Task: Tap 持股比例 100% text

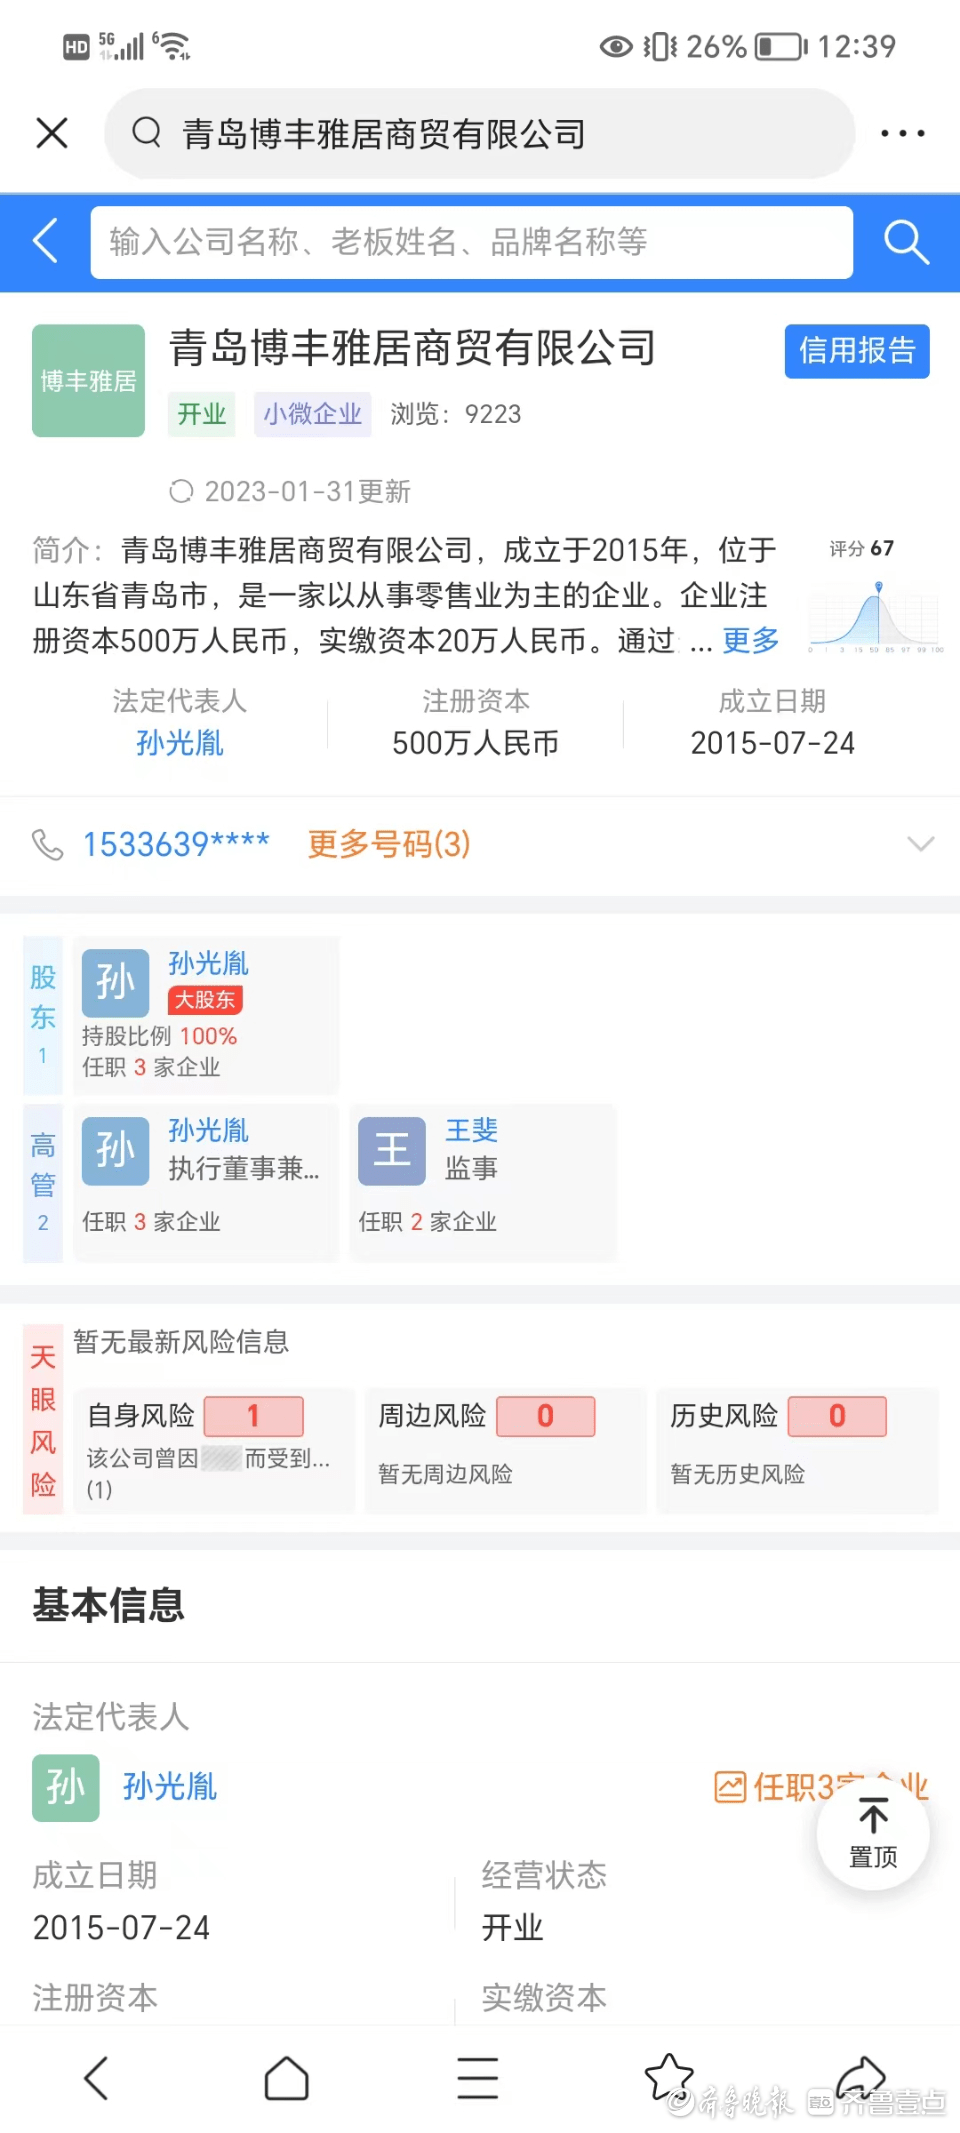Action: 160,1036
